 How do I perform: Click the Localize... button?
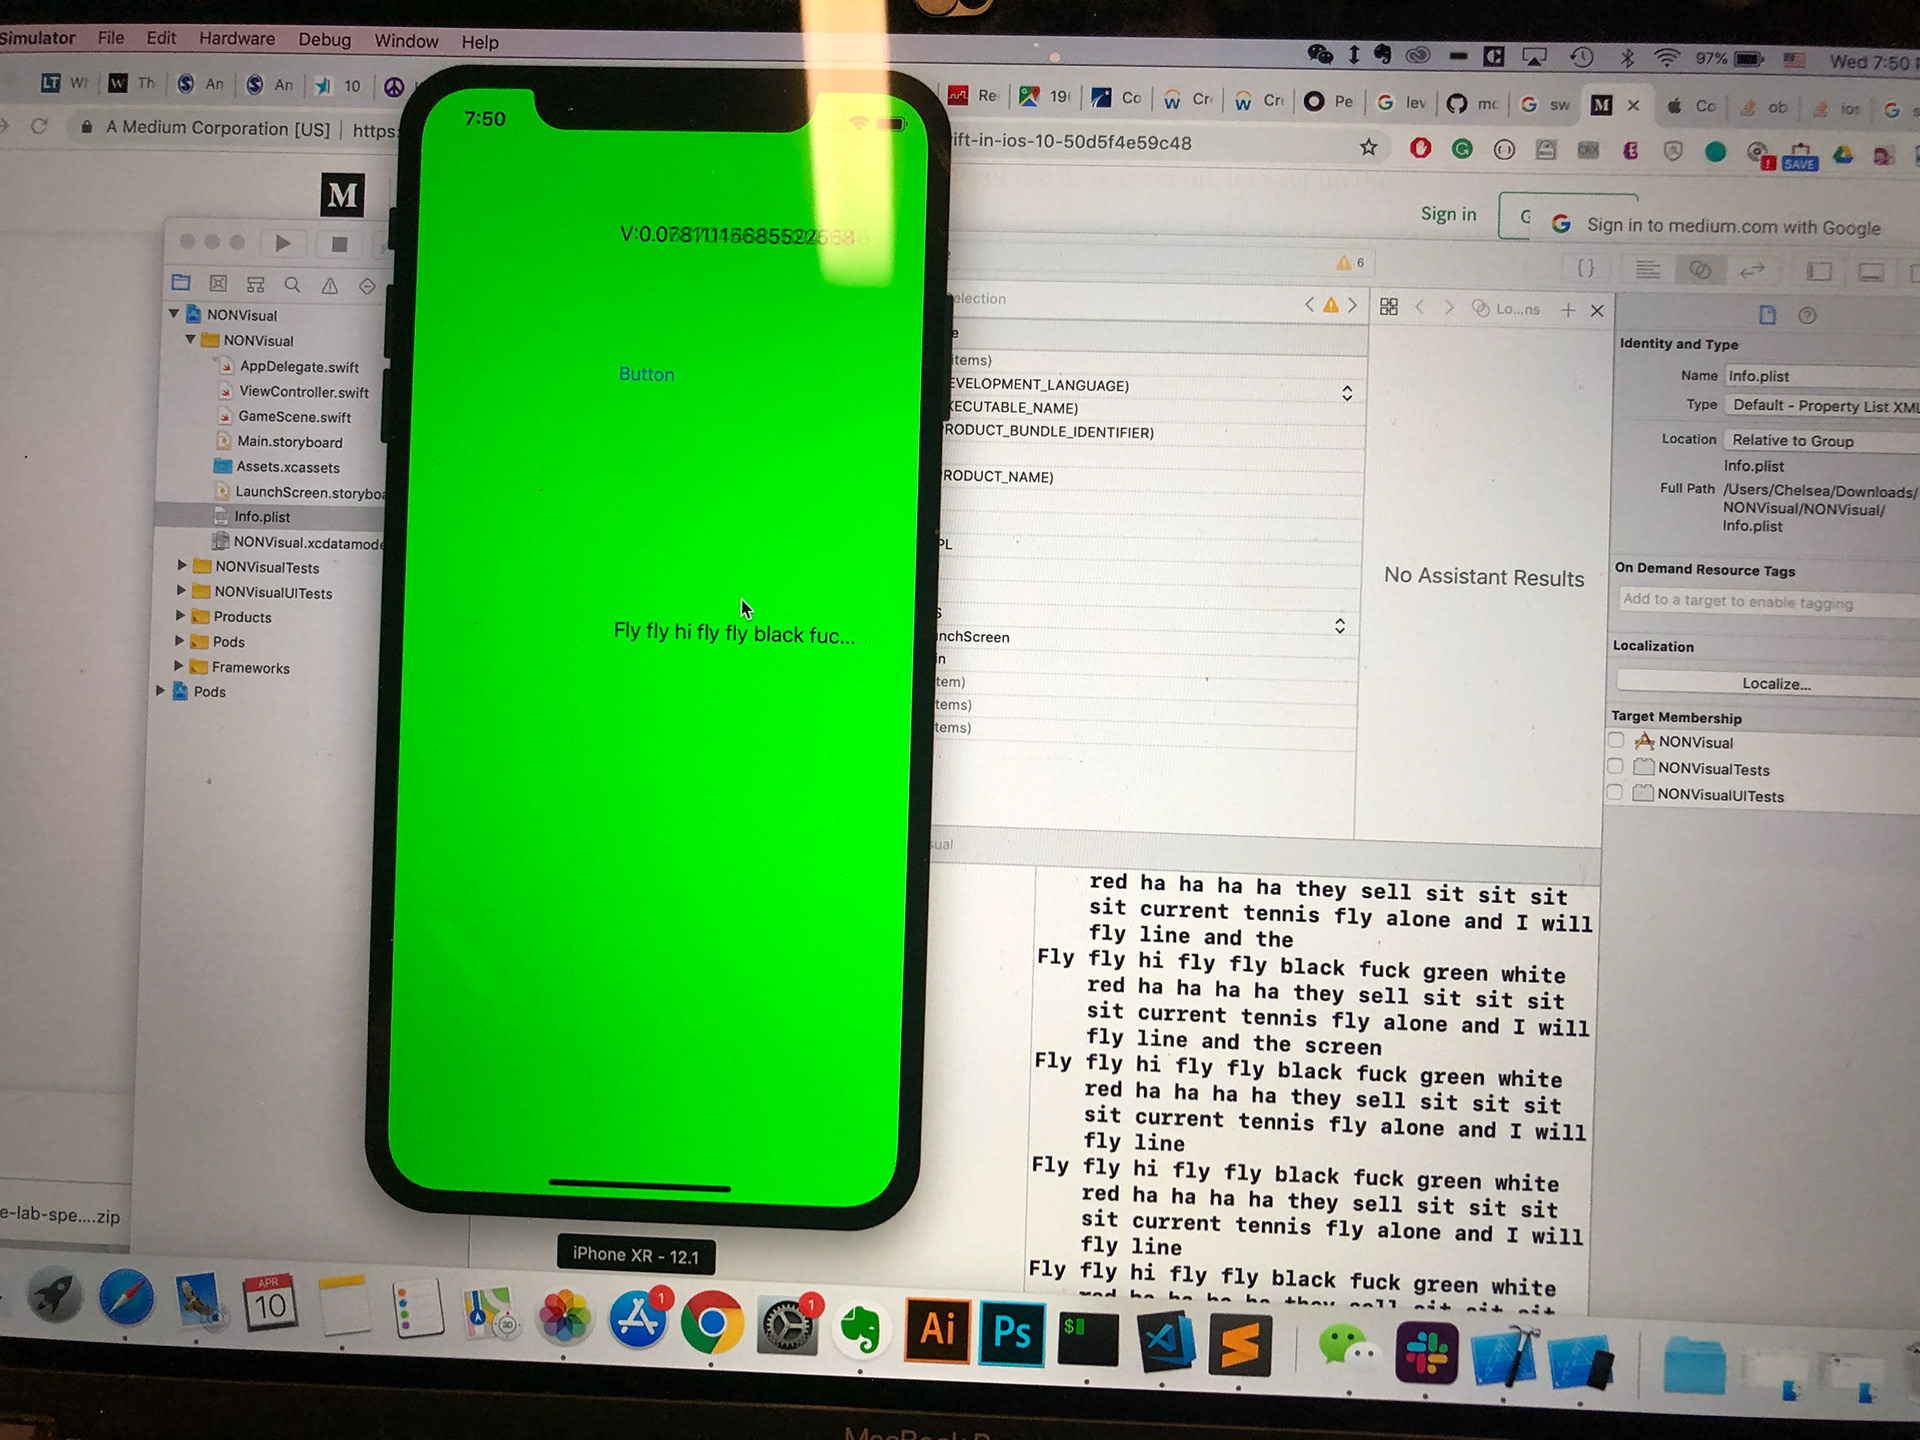pyautogui.click(x=1776, y=684)
